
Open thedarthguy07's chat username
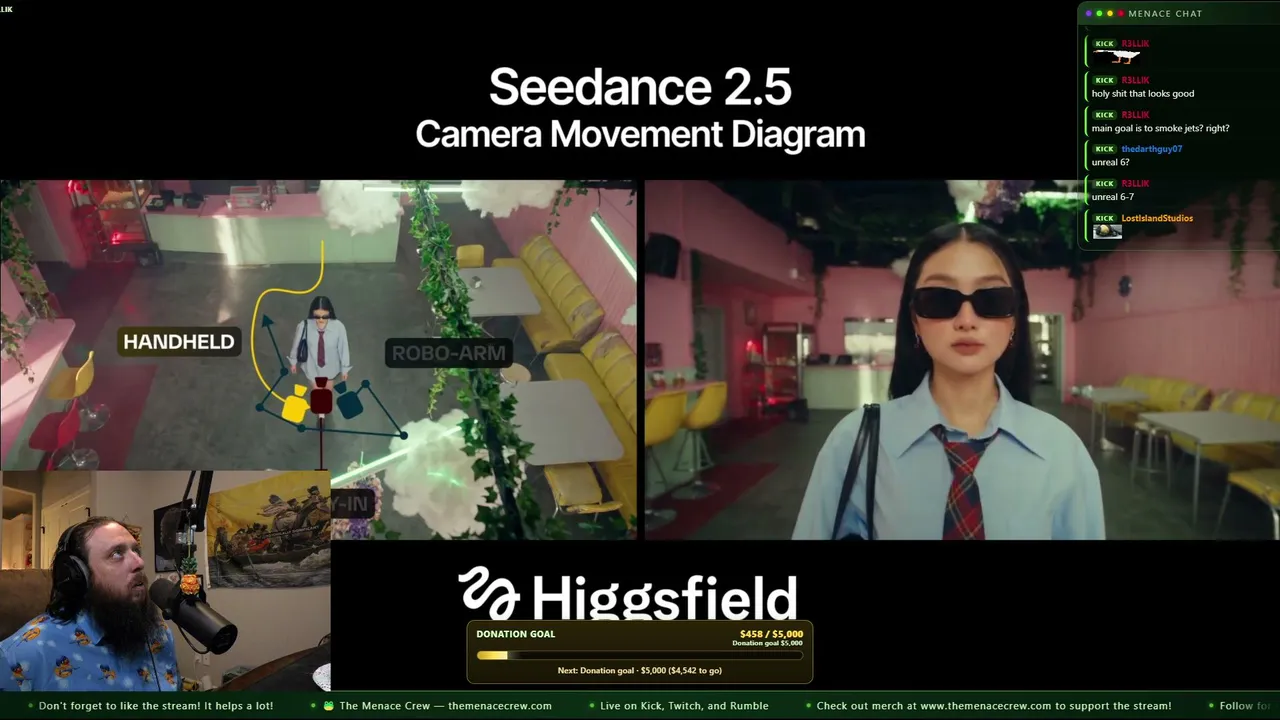point(1152,149)
